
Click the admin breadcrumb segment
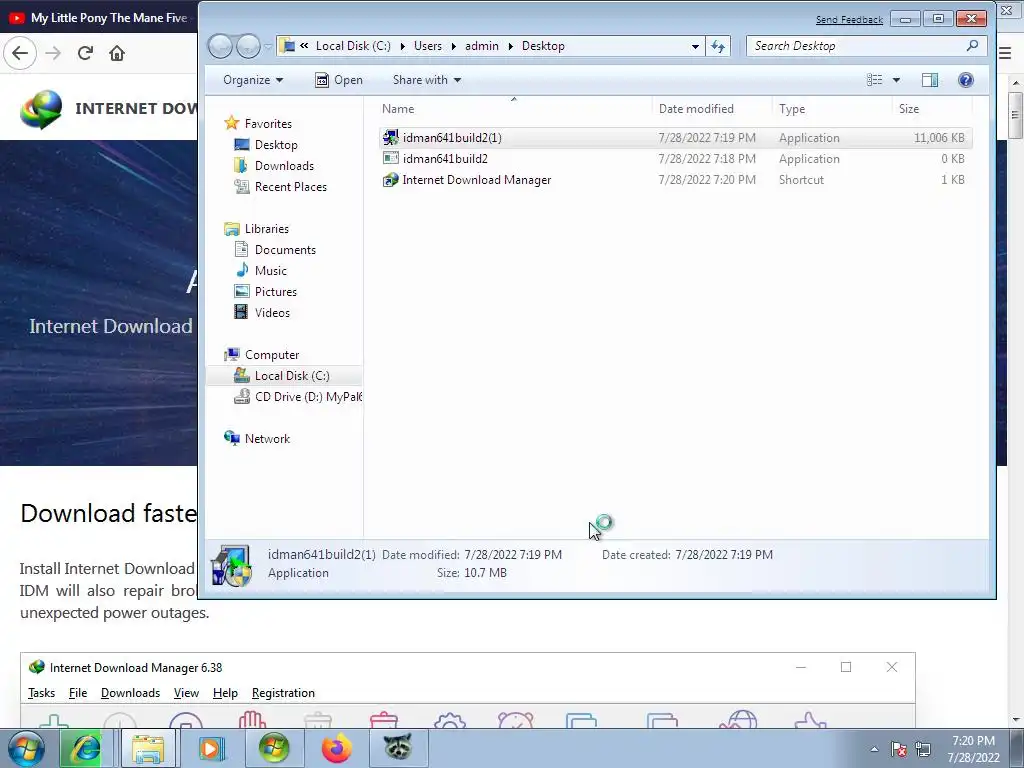pyautogui.click(x=481, y=46)
